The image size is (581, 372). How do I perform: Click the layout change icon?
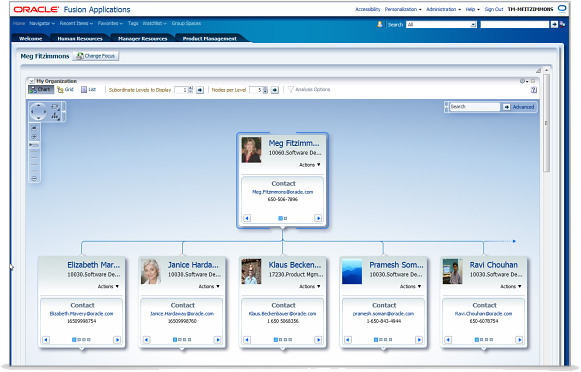(x=55, y=116)
